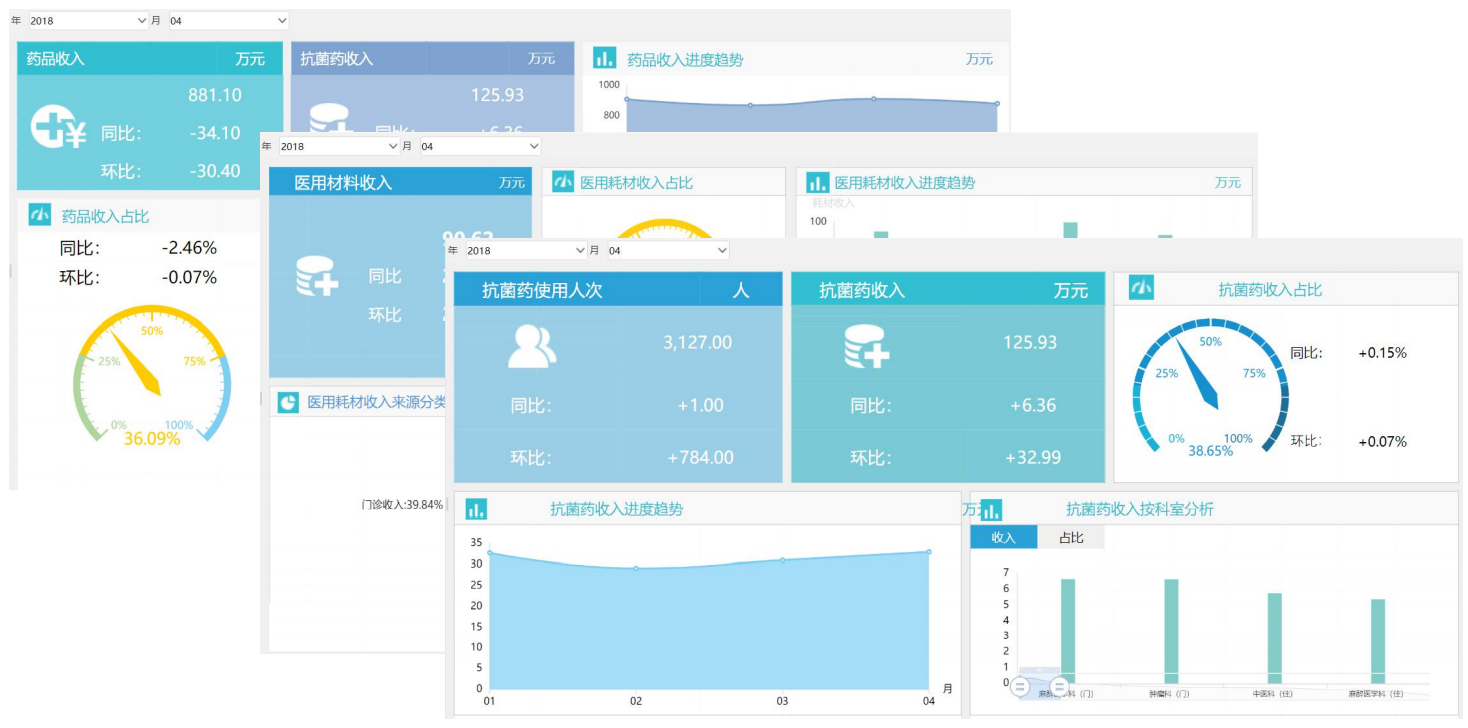Image resolution: width=1468 pixels, height=728 pixels.
Task: Click bar chart icon beside 医用耗材收入进度趋势
Action: pyautogui.click(x=817, y=182)
